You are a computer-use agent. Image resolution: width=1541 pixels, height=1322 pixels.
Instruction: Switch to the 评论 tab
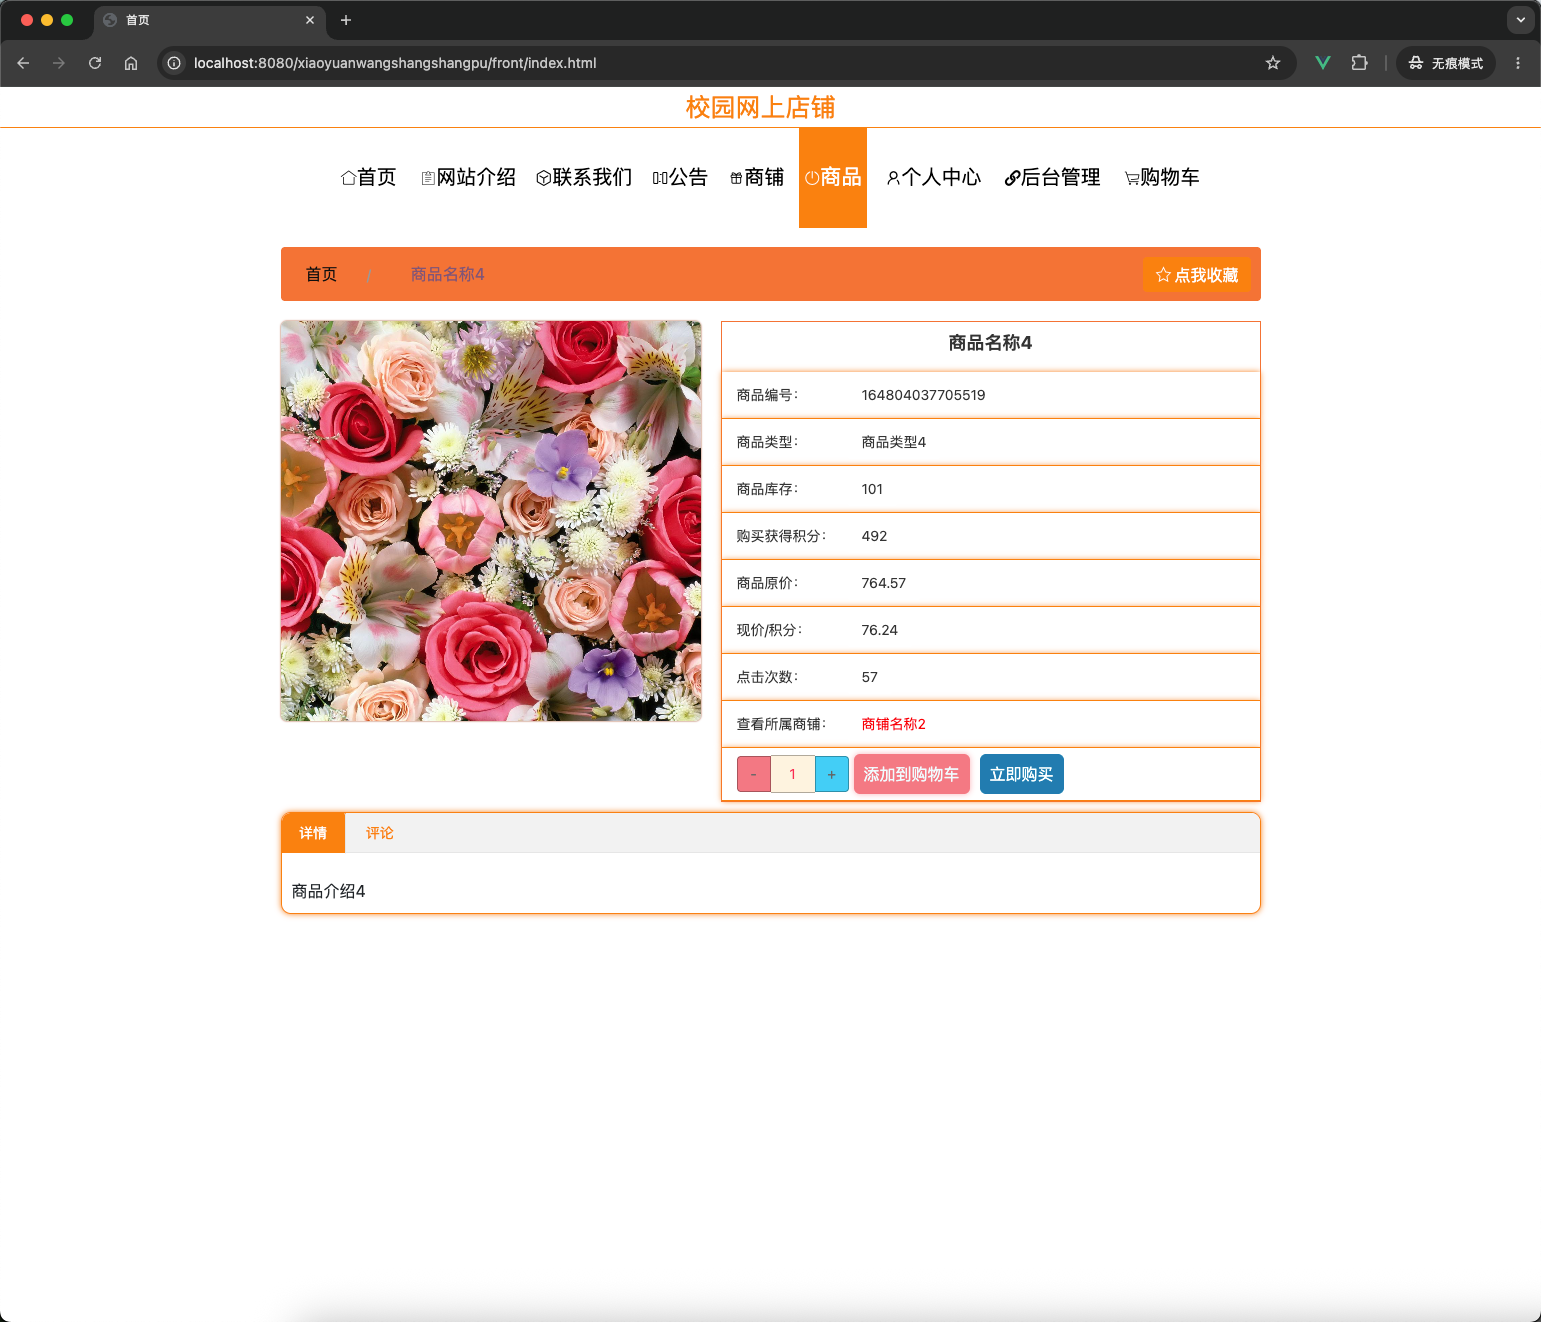(x=379, y=833)
